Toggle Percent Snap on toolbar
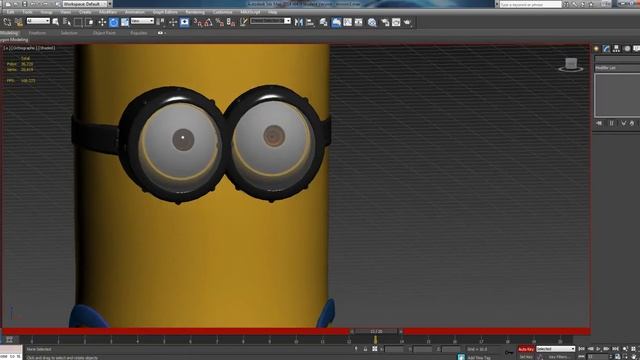The height and width of the screenshot is (360, 640). (220, 22)
